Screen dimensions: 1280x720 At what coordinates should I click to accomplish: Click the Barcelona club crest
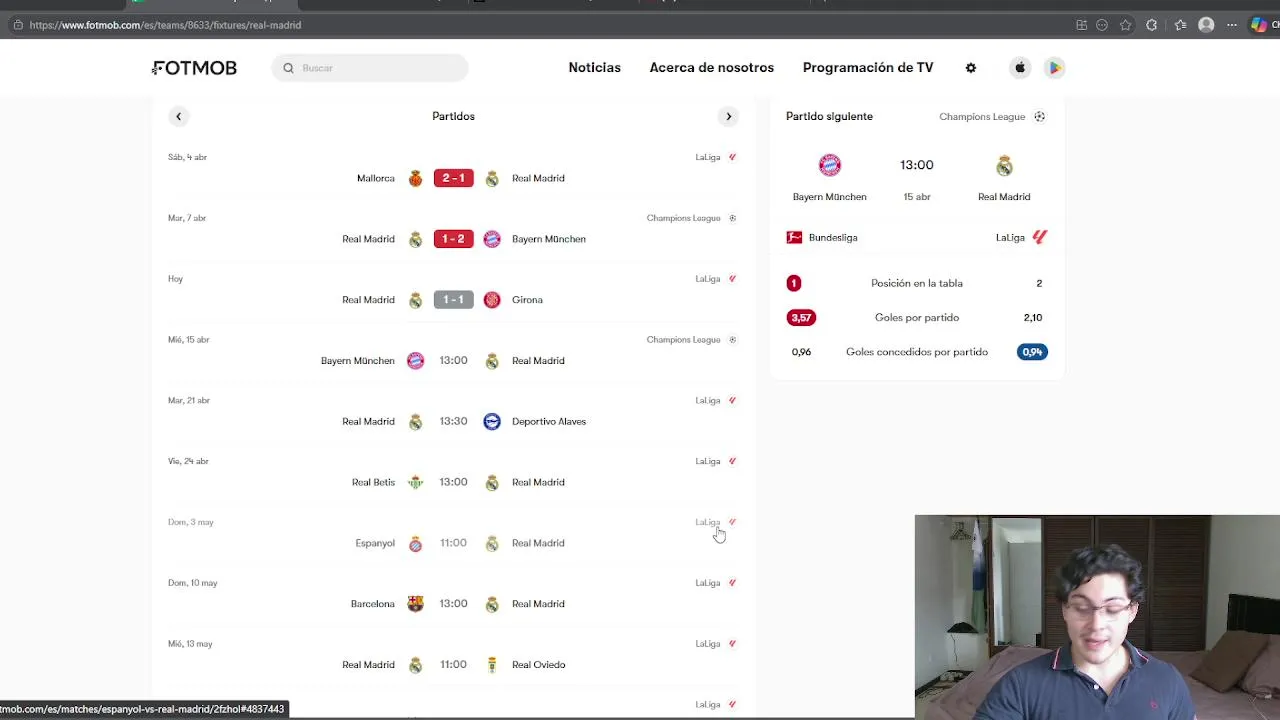415,604
